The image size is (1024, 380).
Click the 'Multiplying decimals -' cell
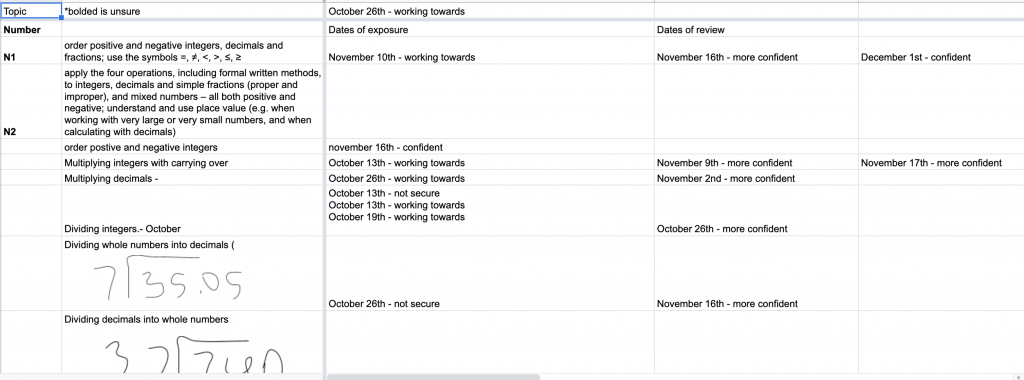pyautogui.click(x=193, y=178)
